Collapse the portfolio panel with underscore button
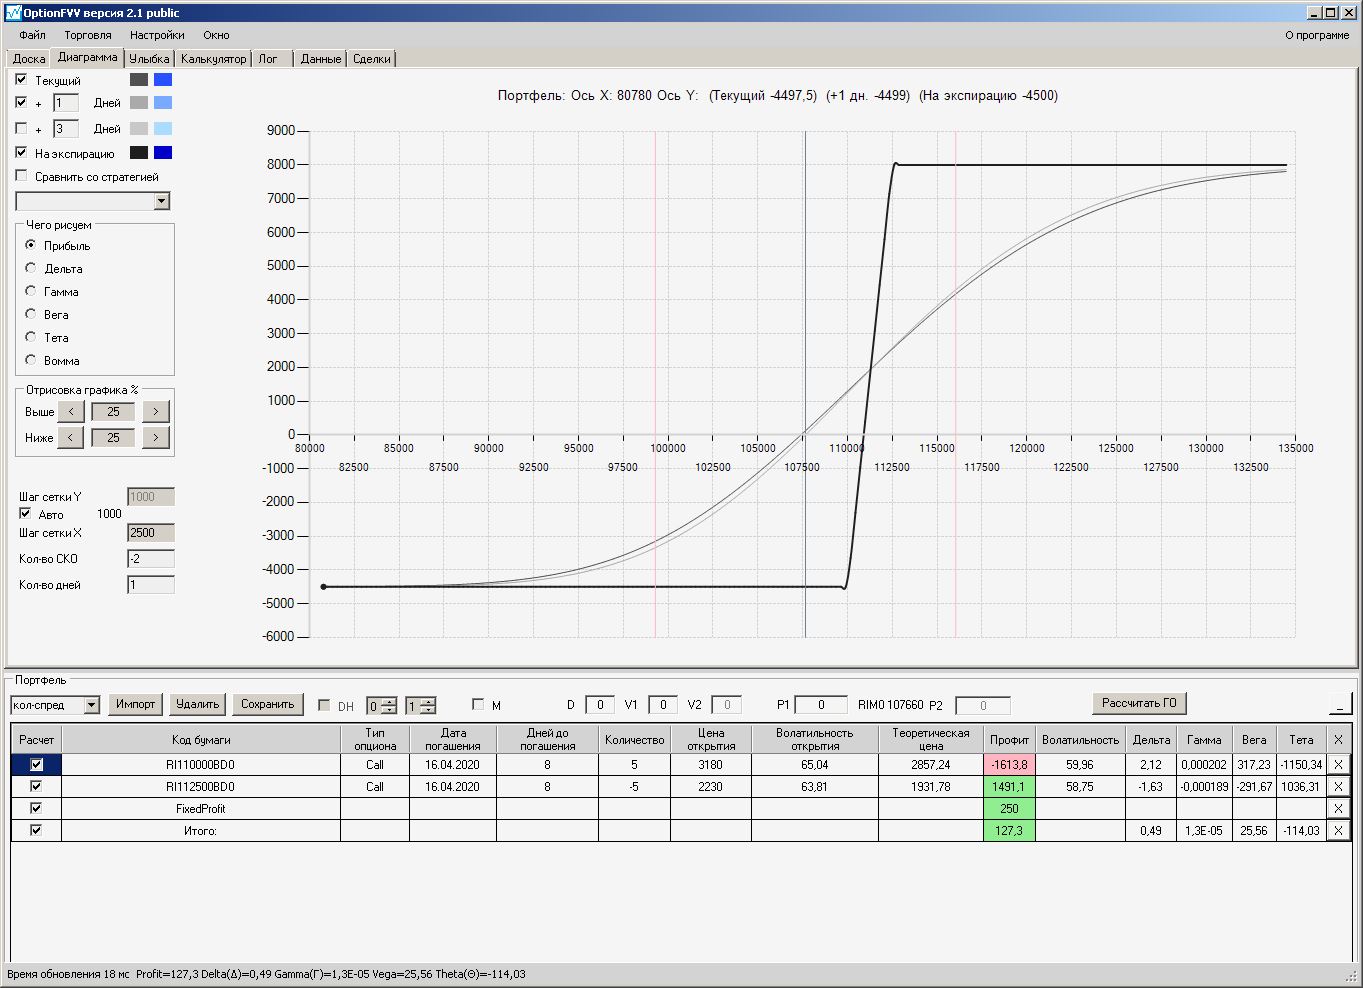 point(1340,704)
